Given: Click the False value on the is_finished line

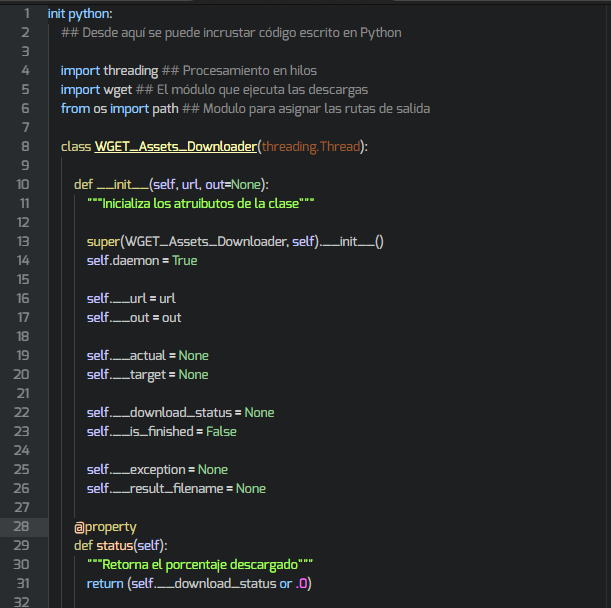Looking at the screenshot, I should pyautogui.click(x=223, y=431).
